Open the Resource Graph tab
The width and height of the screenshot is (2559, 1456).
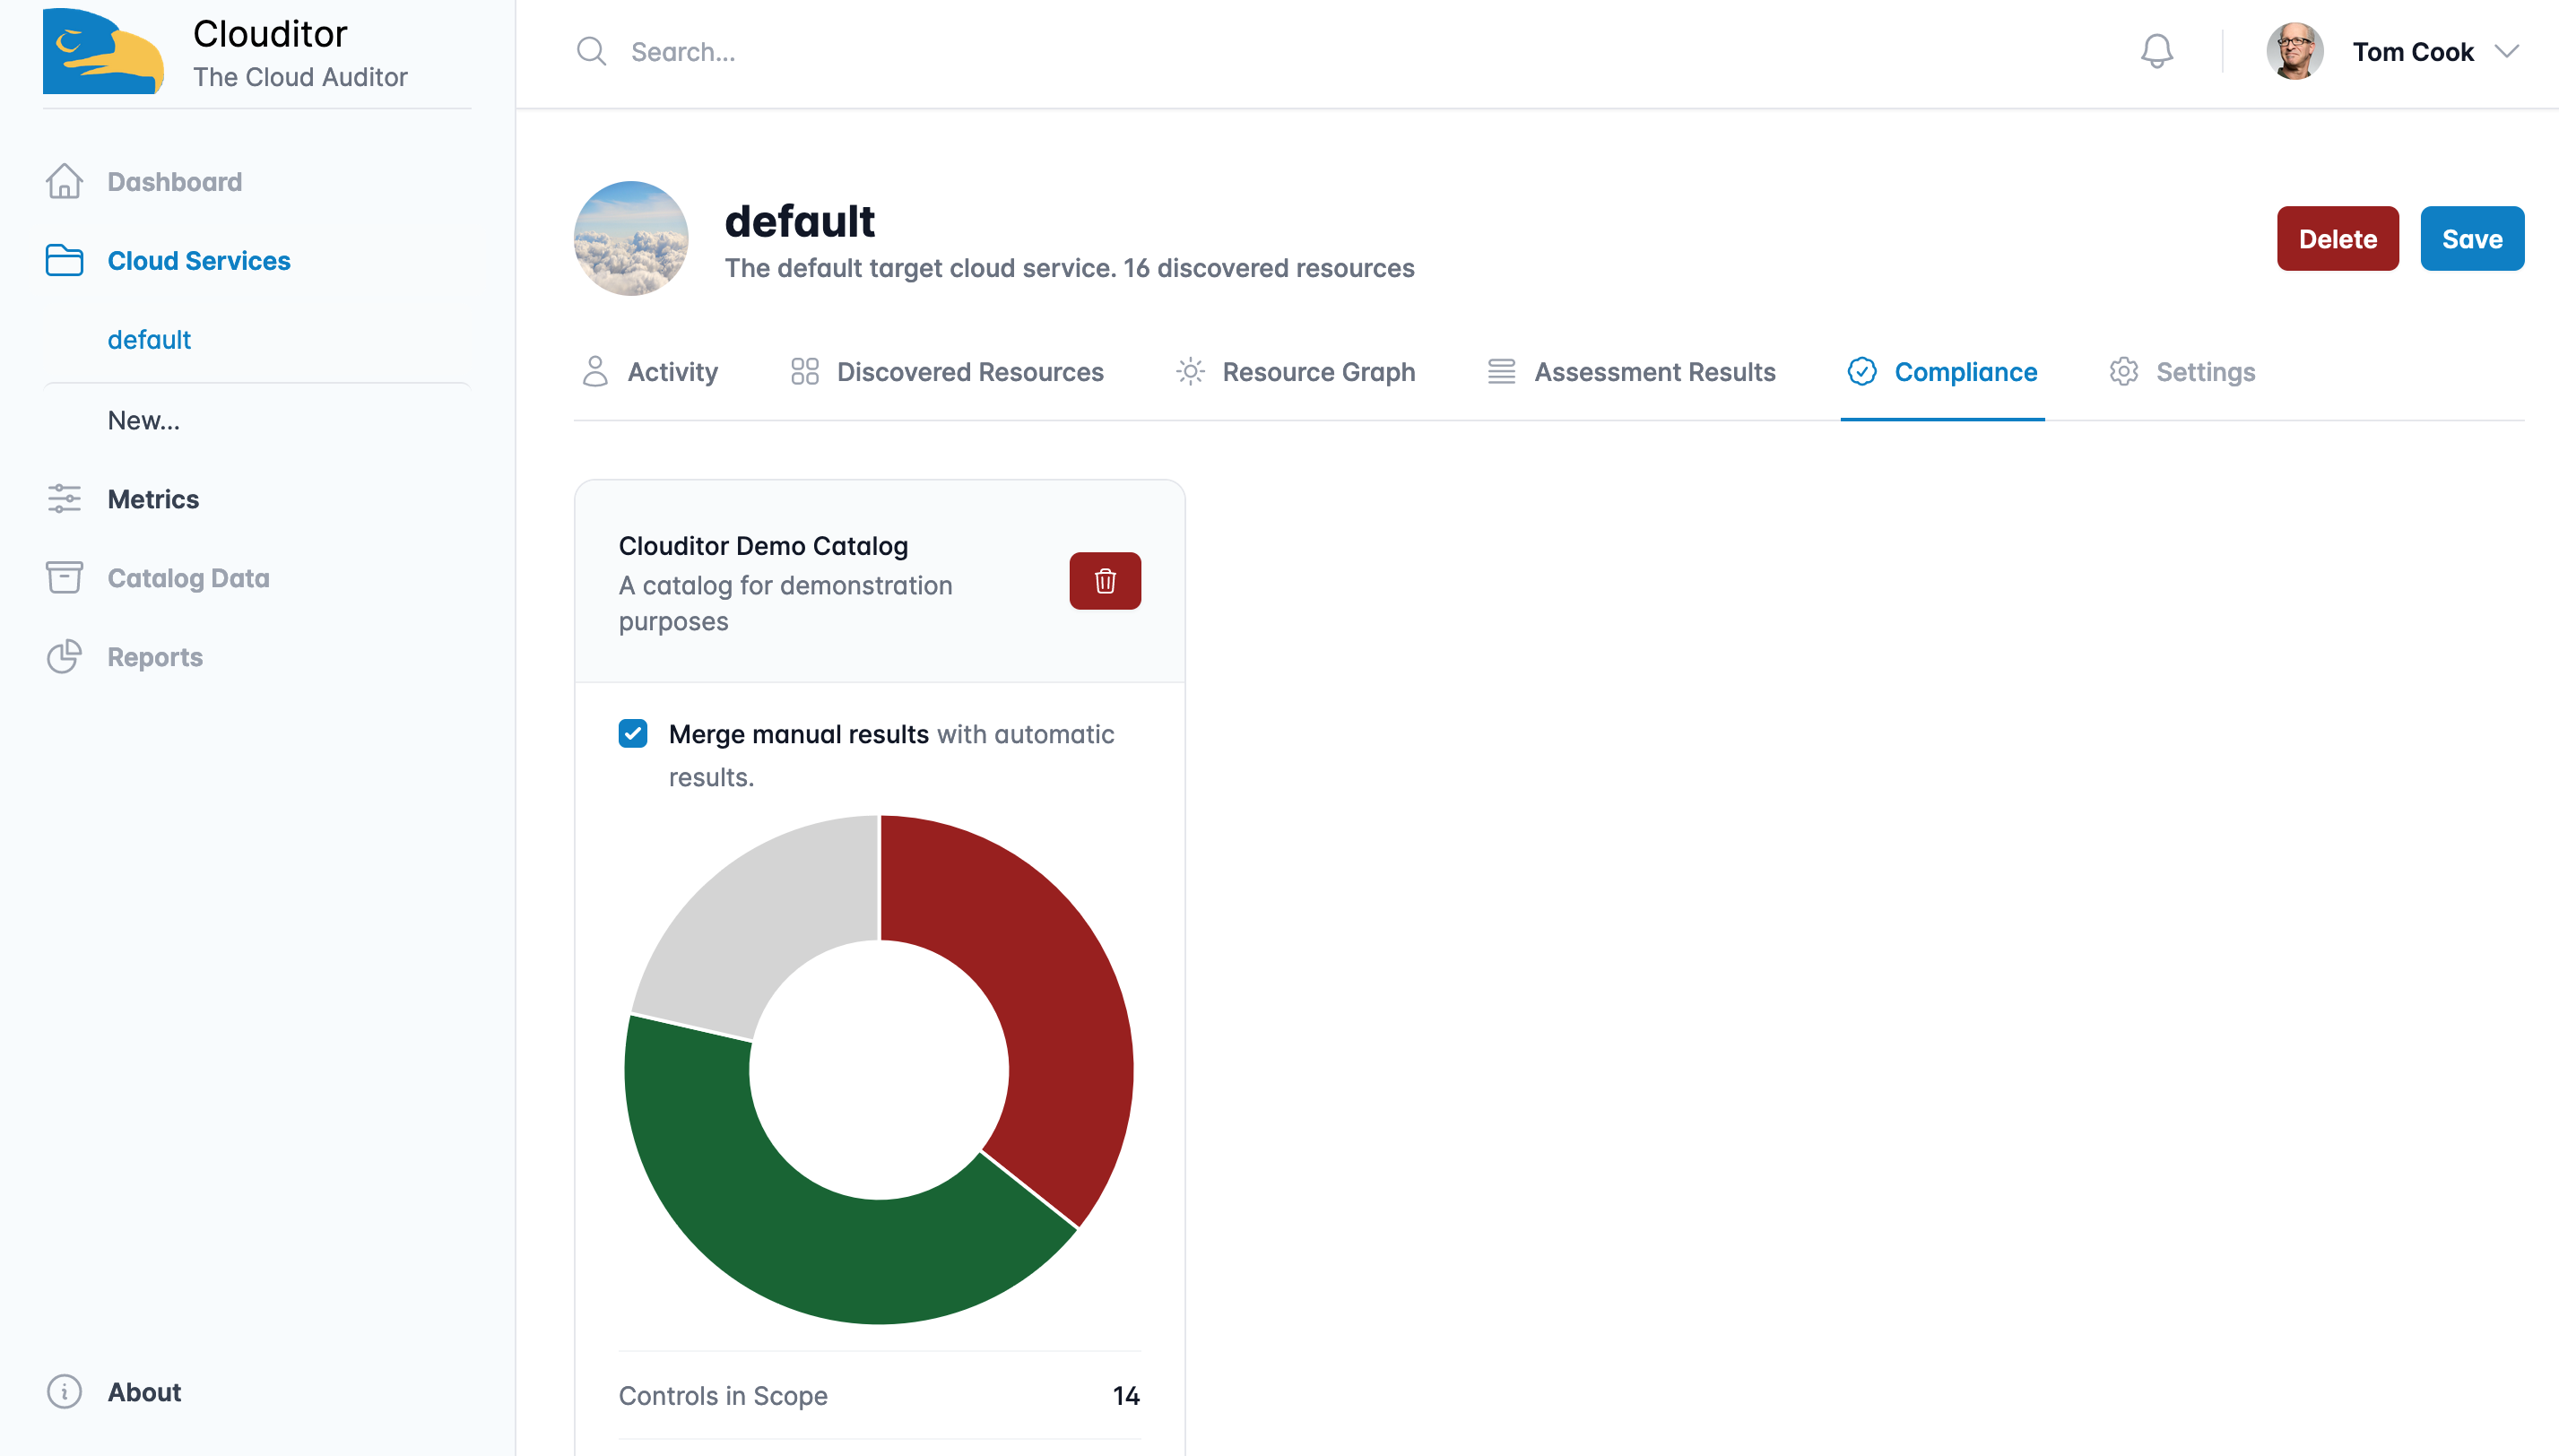tap(1295, 372)
